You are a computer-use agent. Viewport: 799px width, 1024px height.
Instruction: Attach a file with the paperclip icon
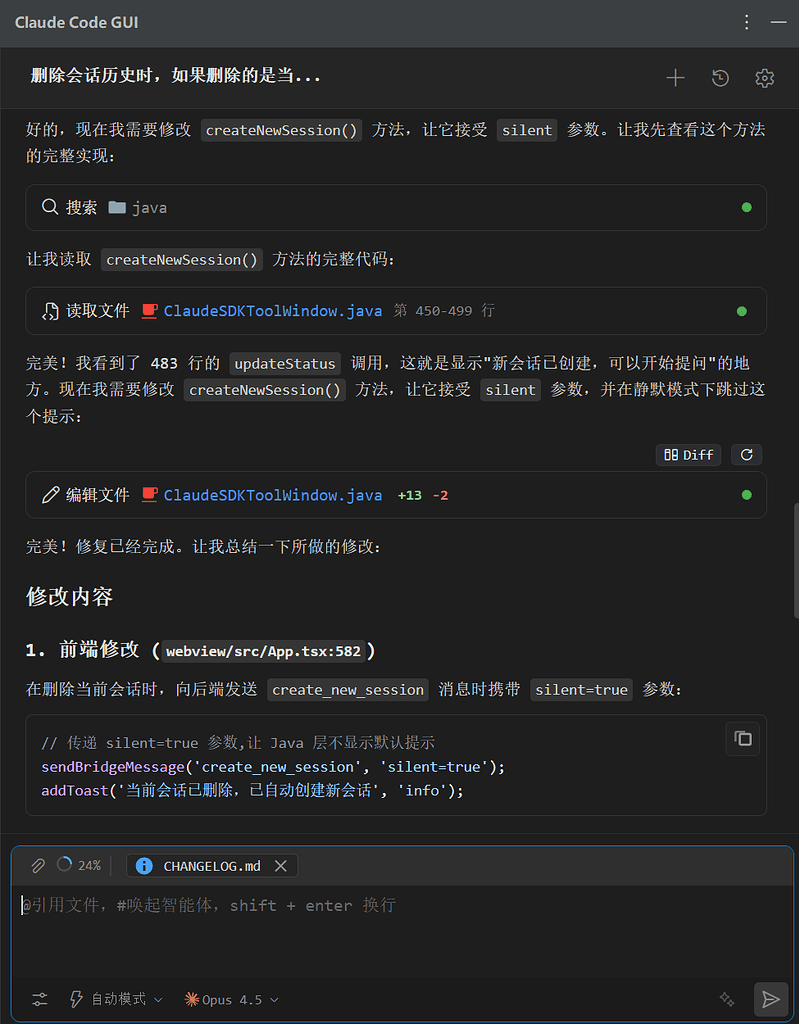tap(38, 866)
